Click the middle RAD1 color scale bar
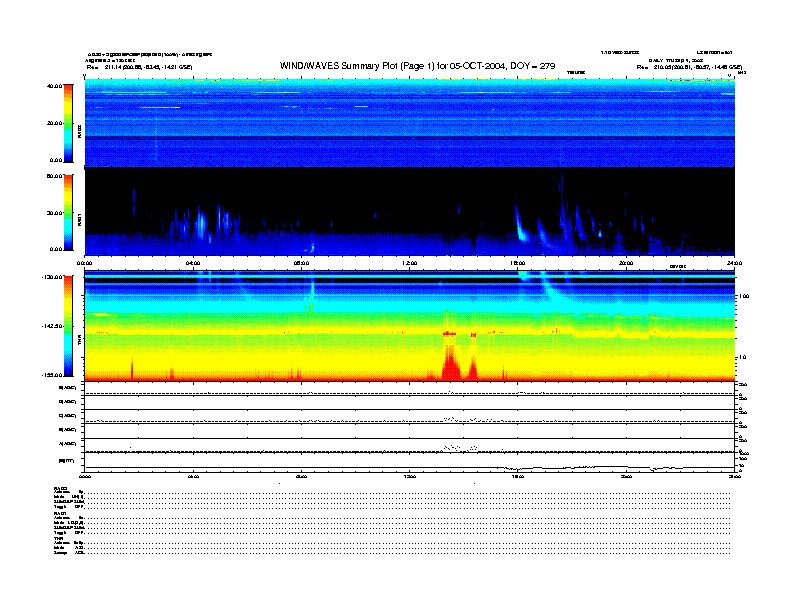The image size is (792, 612). [x=69, y=212]
